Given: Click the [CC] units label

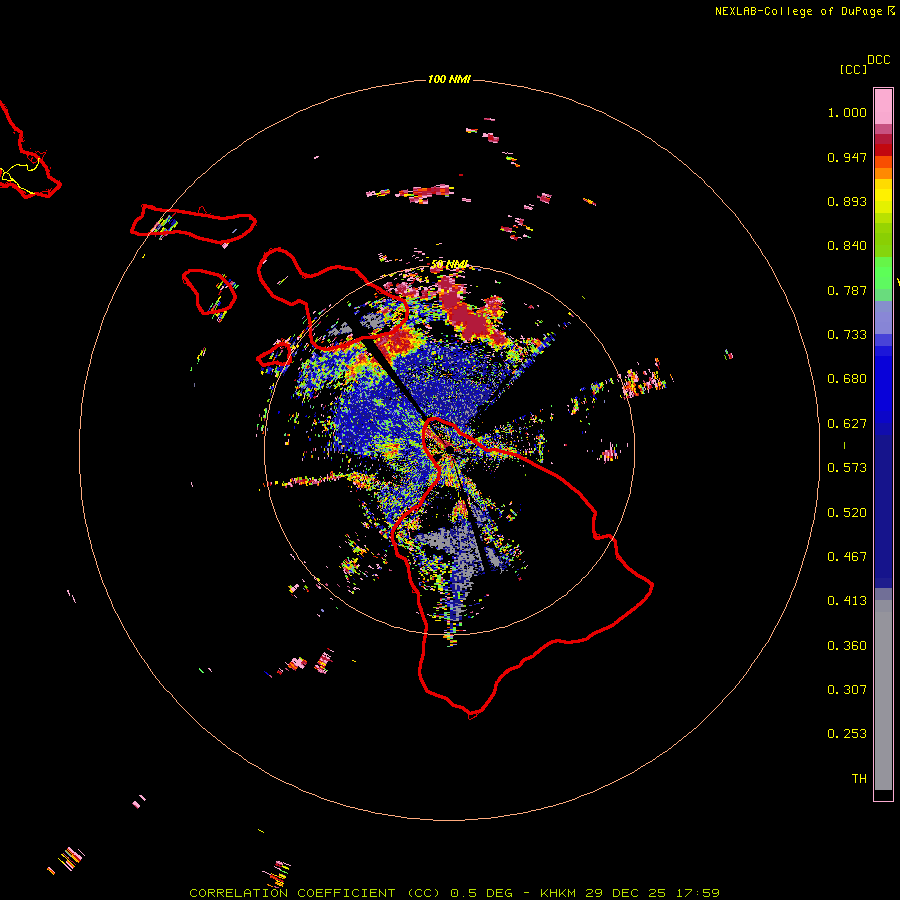Looking at the screenshot, I should click(853, 69).
